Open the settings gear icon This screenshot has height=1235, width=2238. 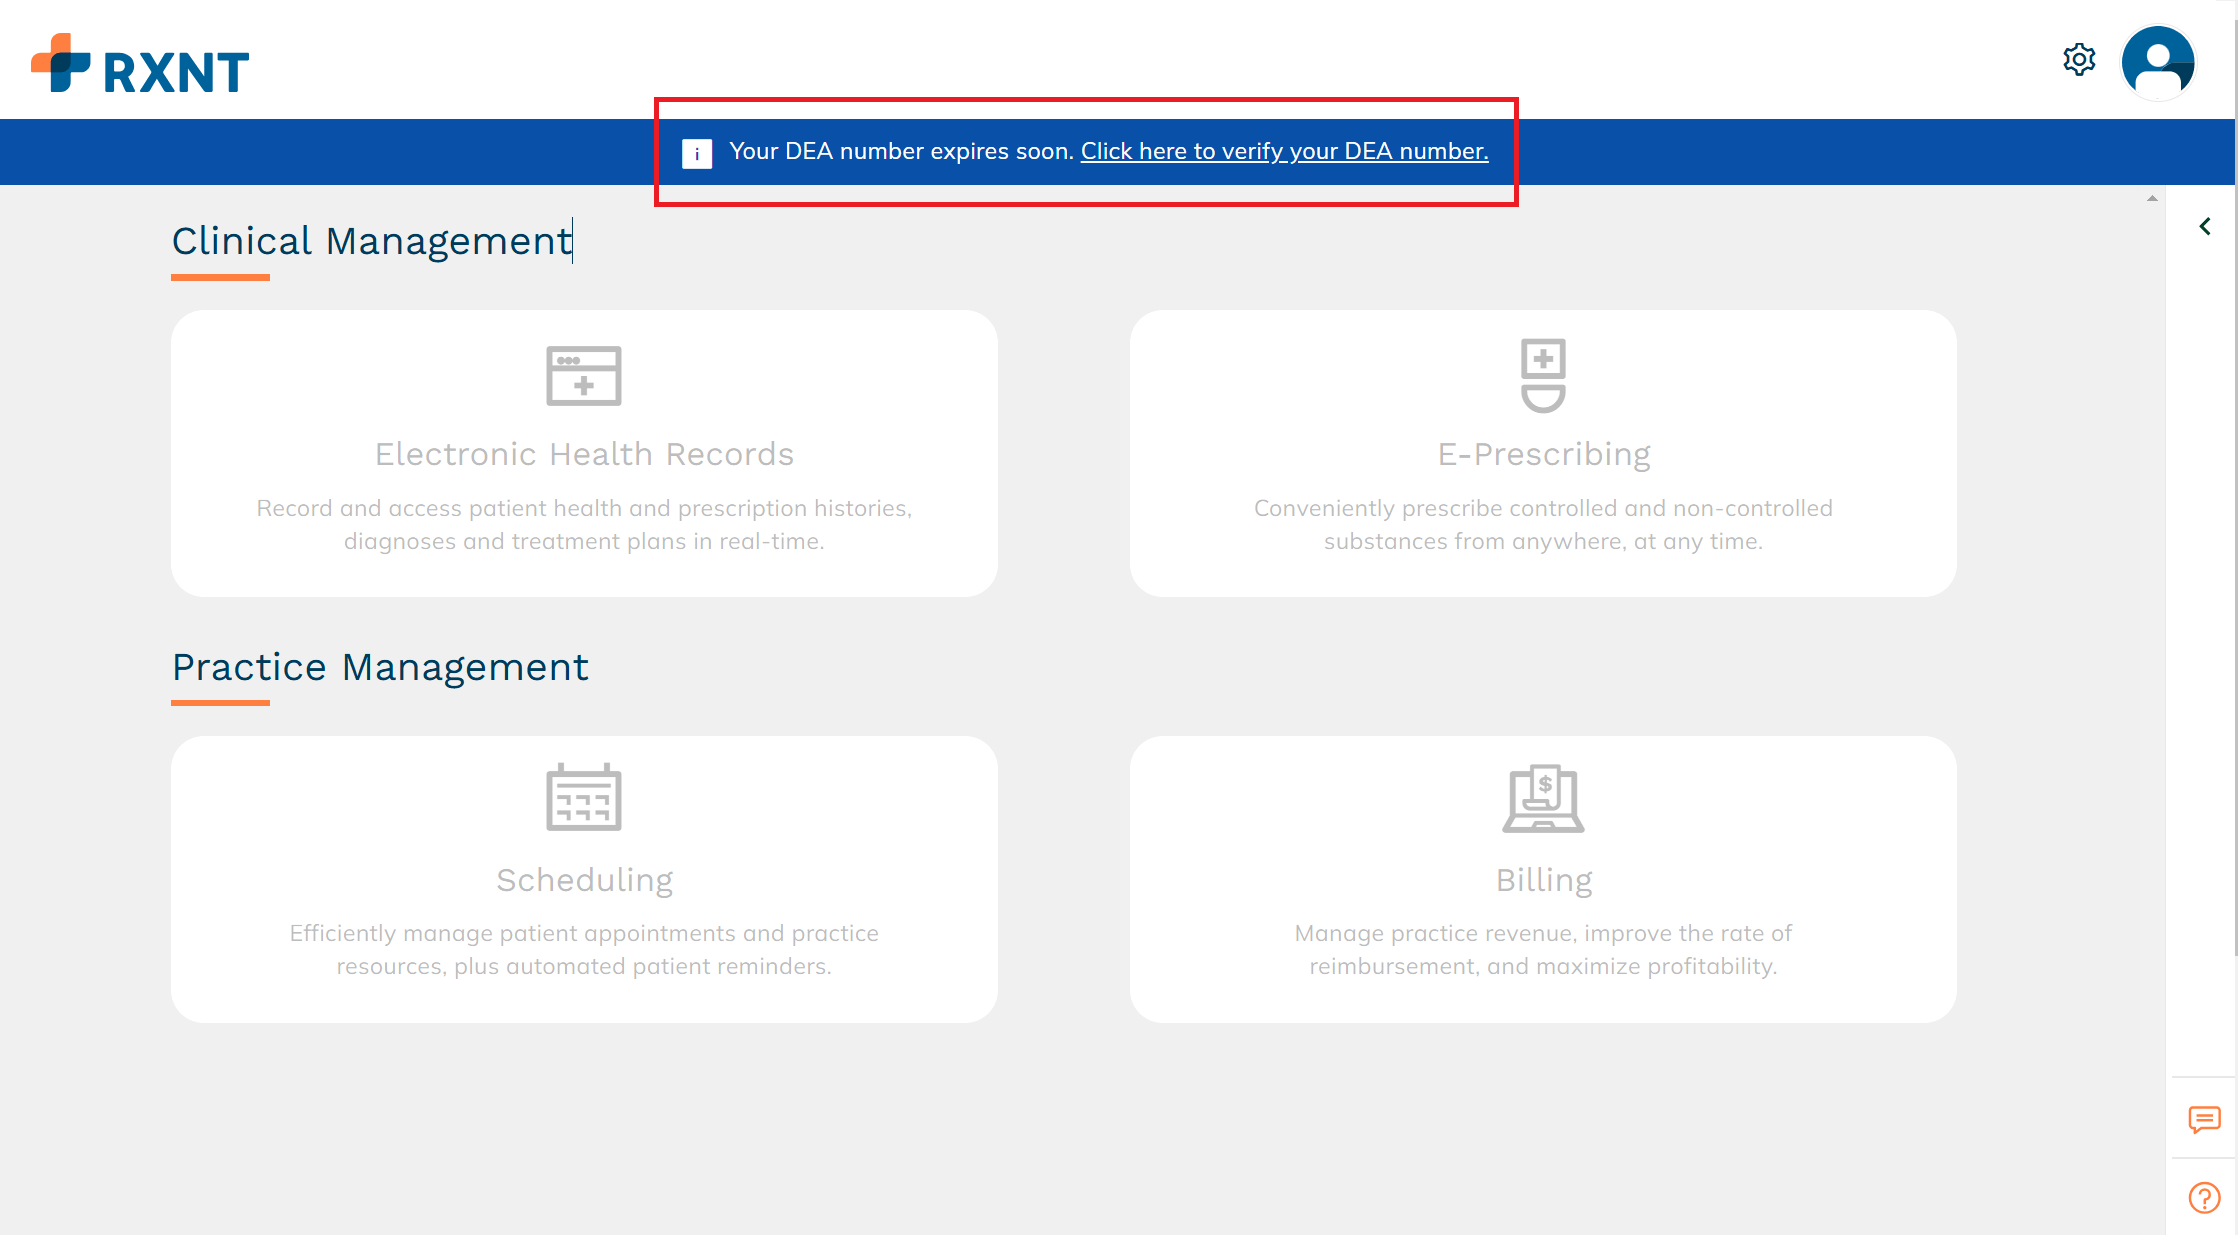pos(2079,60)
